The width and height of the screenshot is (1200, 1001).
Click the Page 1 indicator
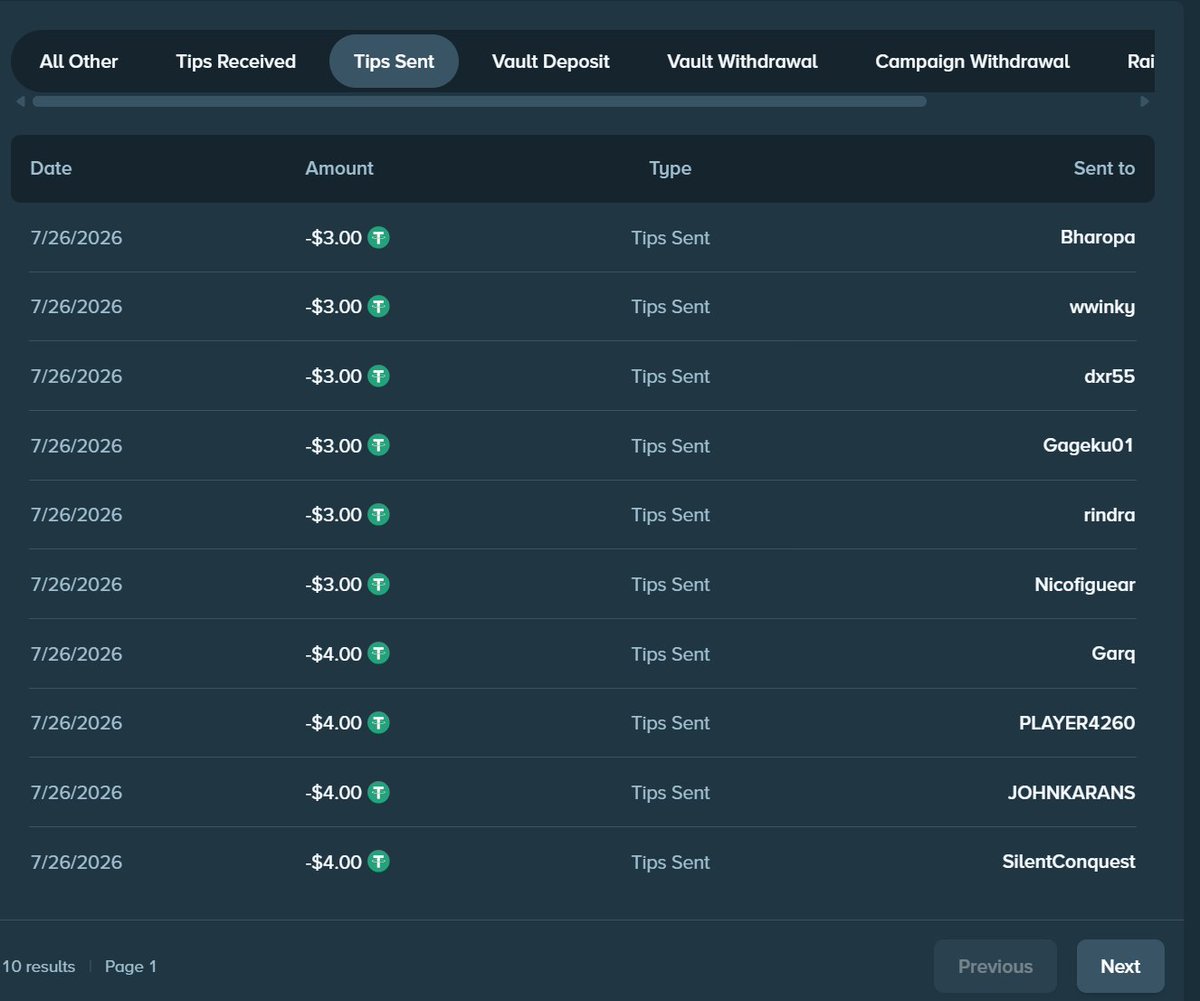pyautogui.click(x=131, y=966)
